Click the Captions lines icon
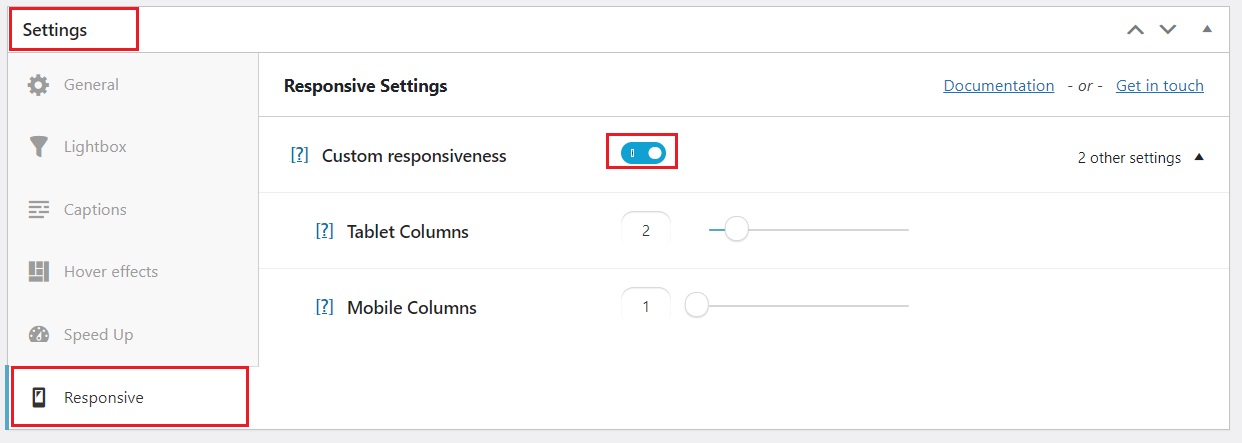The image size is (1242, 443). tap(38, 210)
